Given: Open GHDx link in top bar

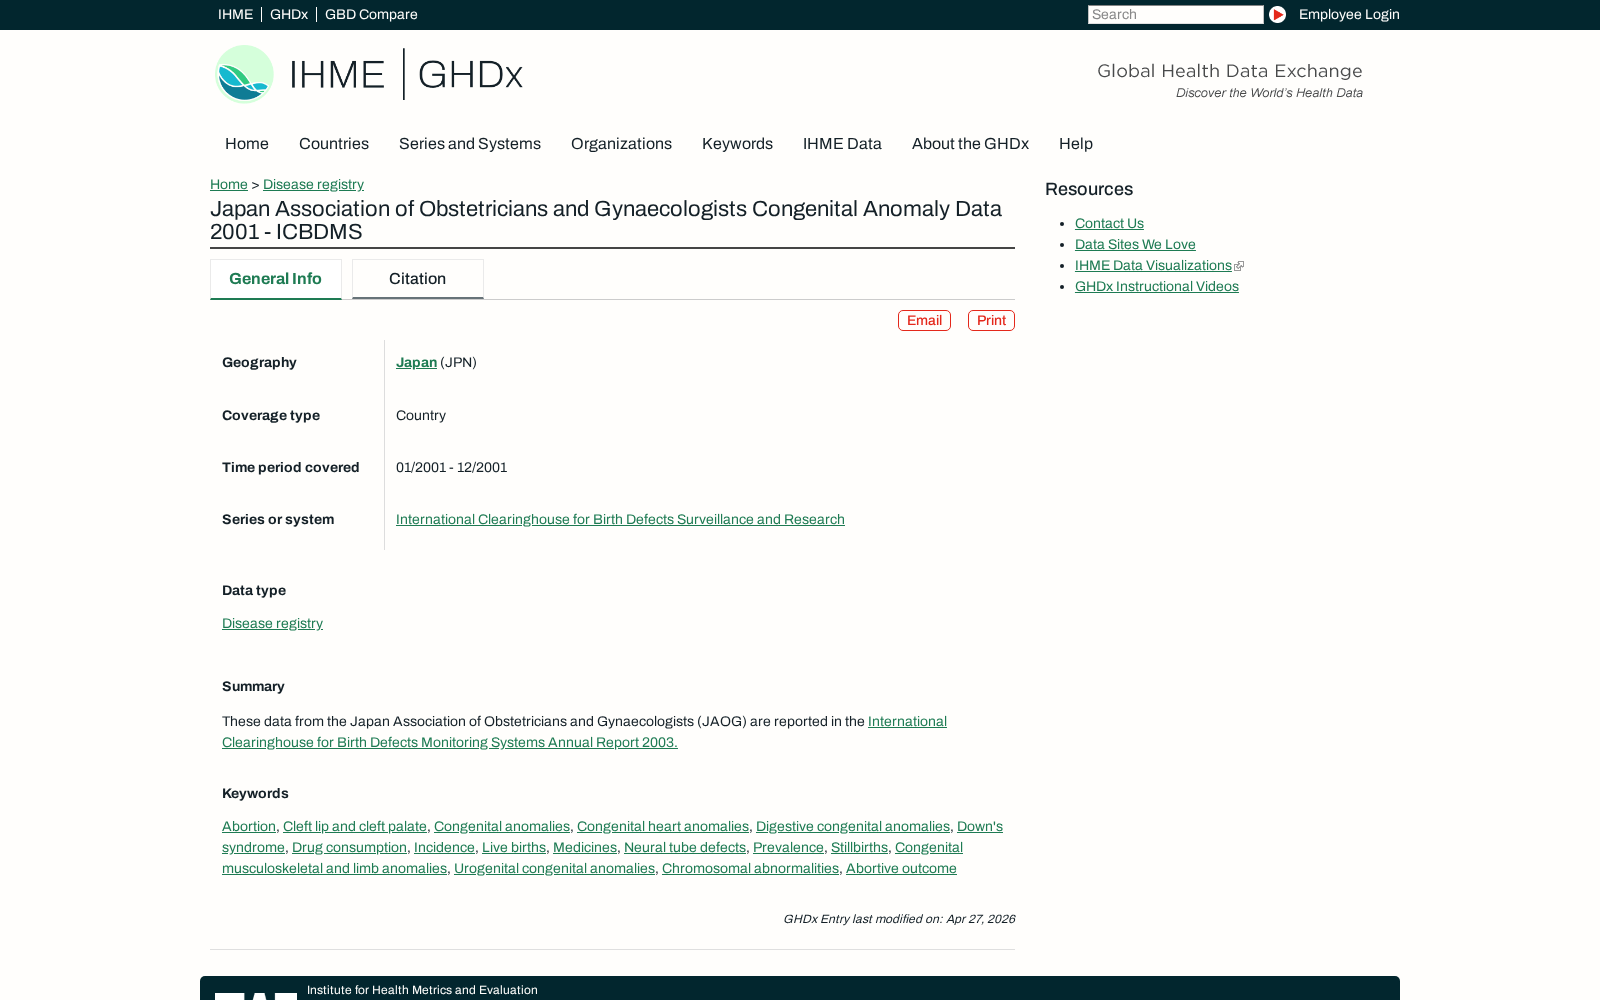Looking at the screenshot, I should pyautogui.click(x=289, y=14).
